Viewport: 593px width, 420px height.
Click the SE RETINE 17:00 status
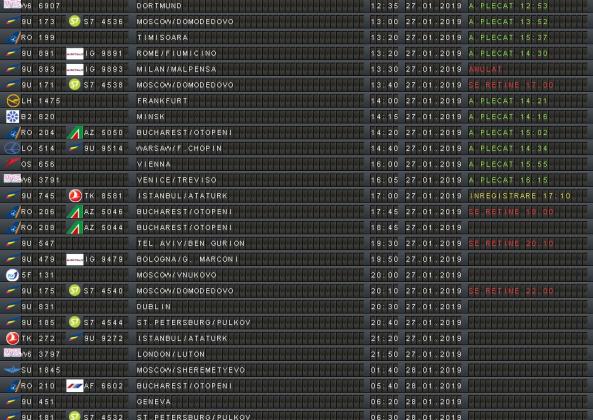click(511, 85)
